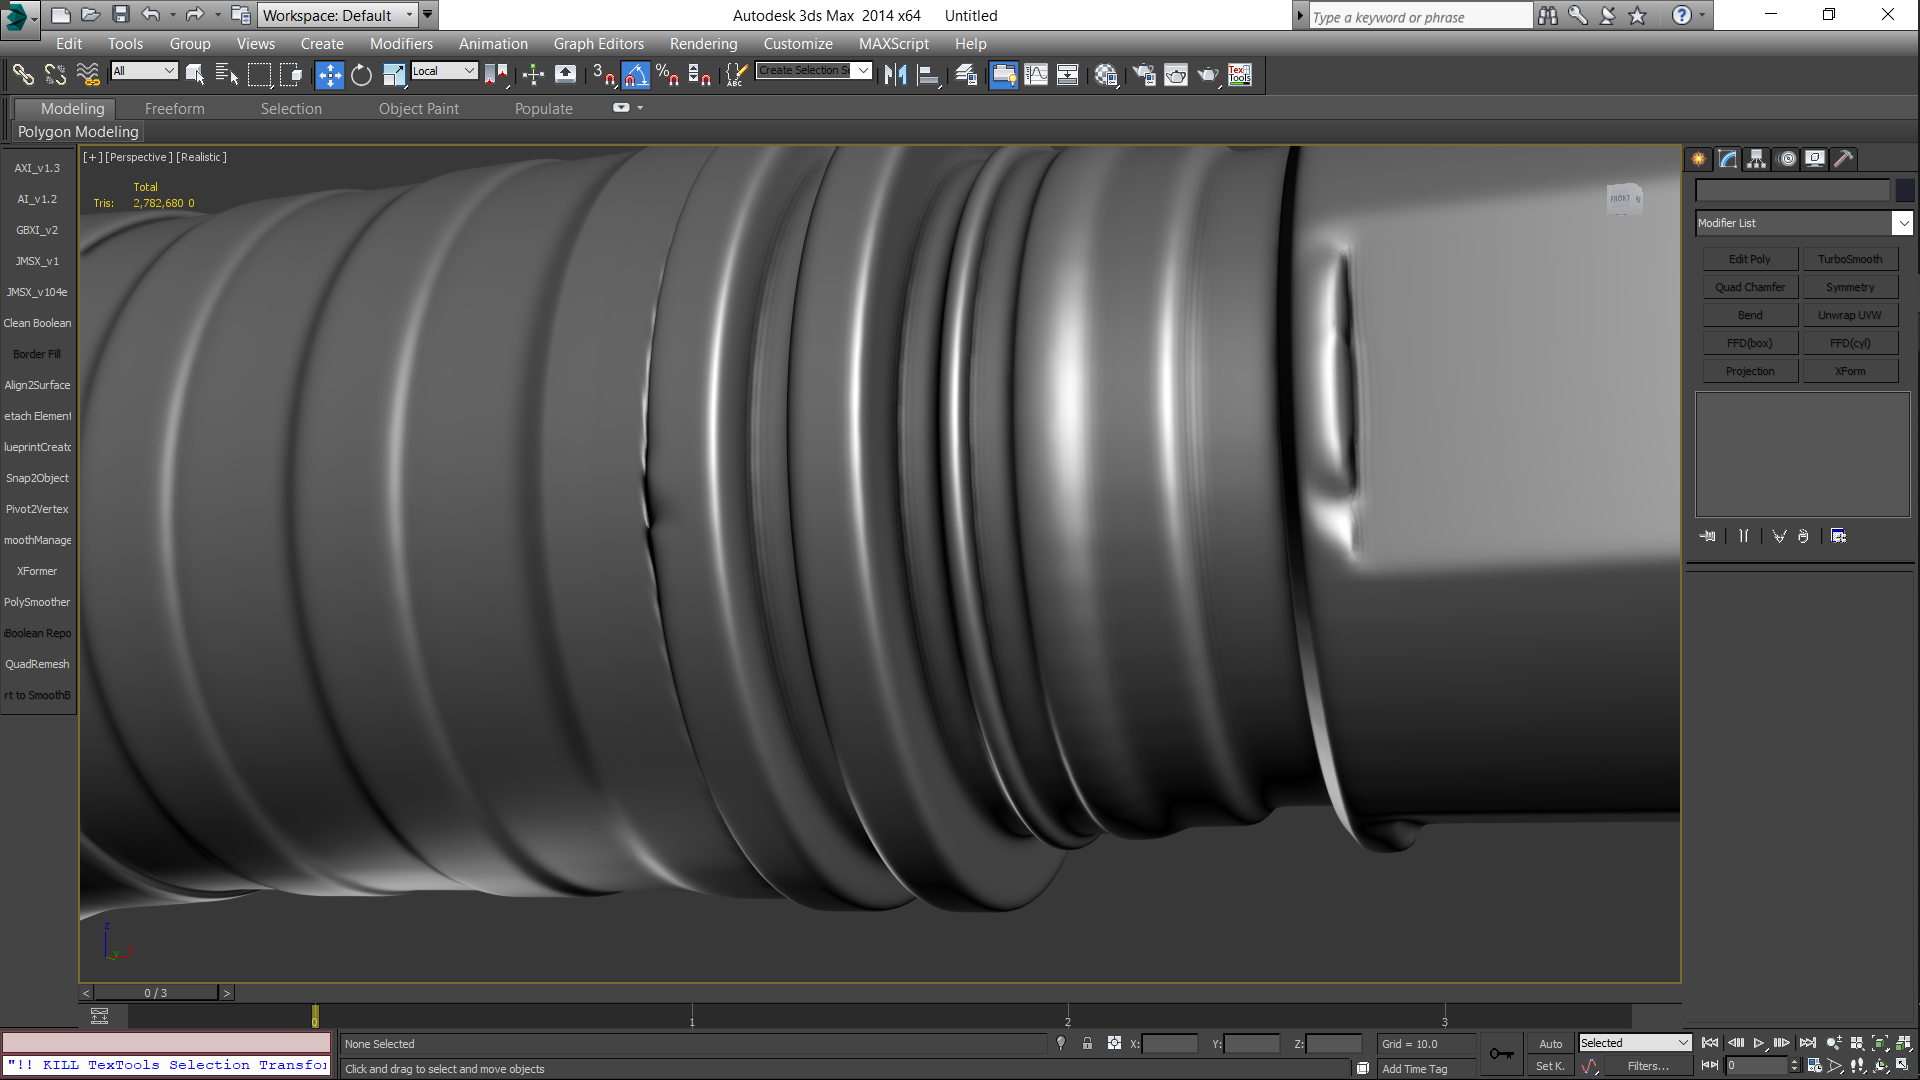Open the MAXScript menu

893,44
